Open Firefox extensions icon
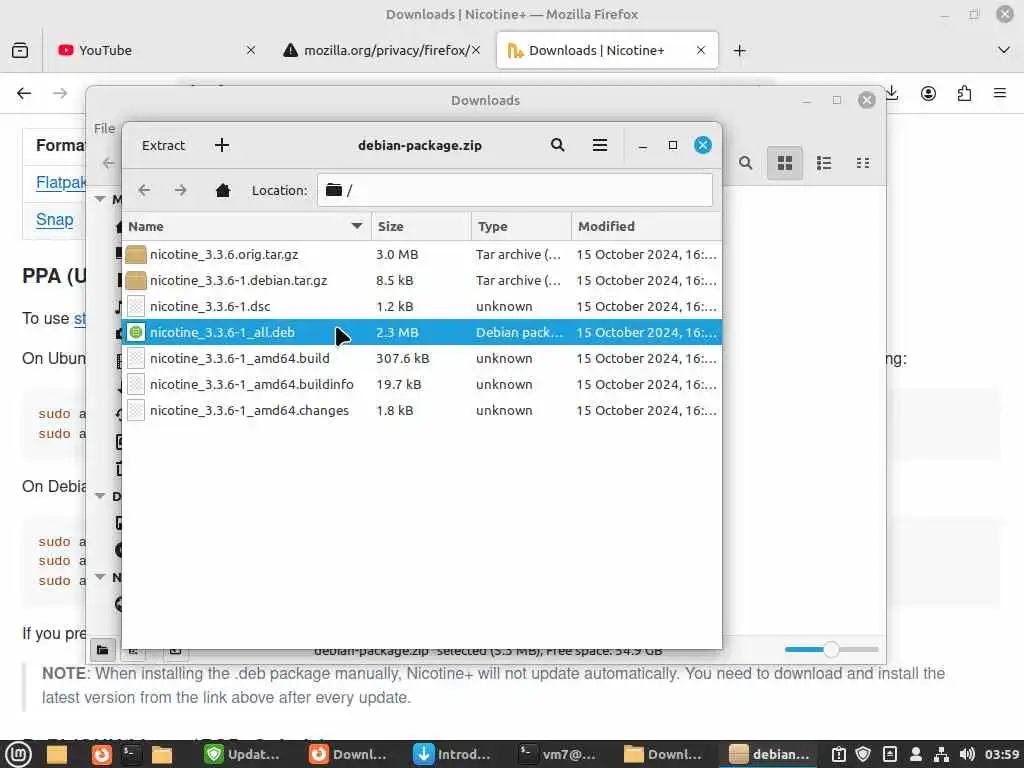Screen dimensions: 1024x768 (x=964, y=93)
